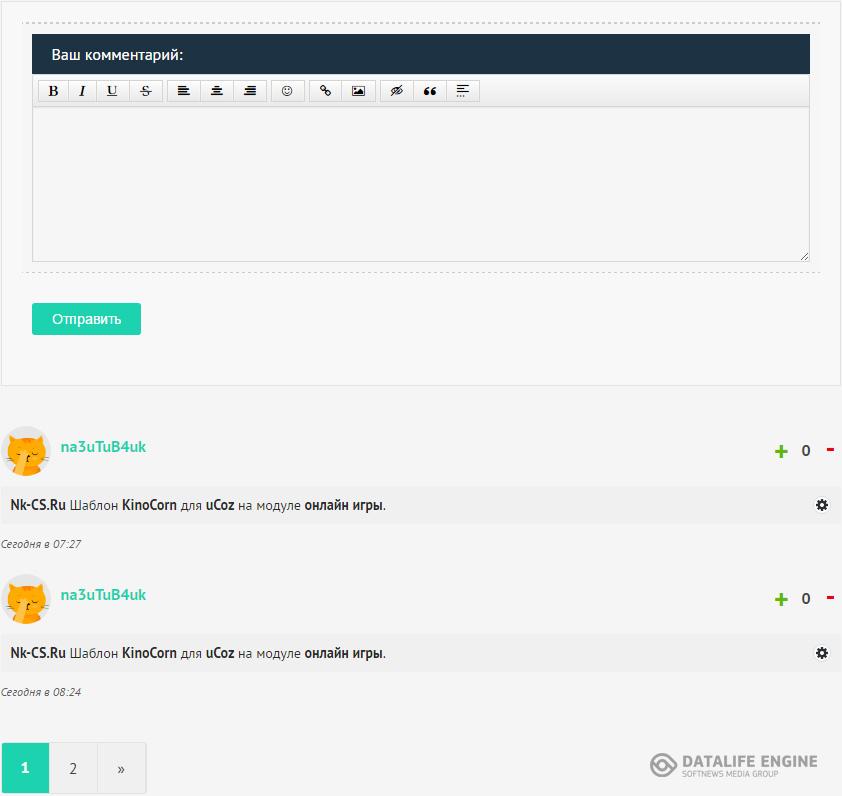Align comment text right

click(250, 91)
